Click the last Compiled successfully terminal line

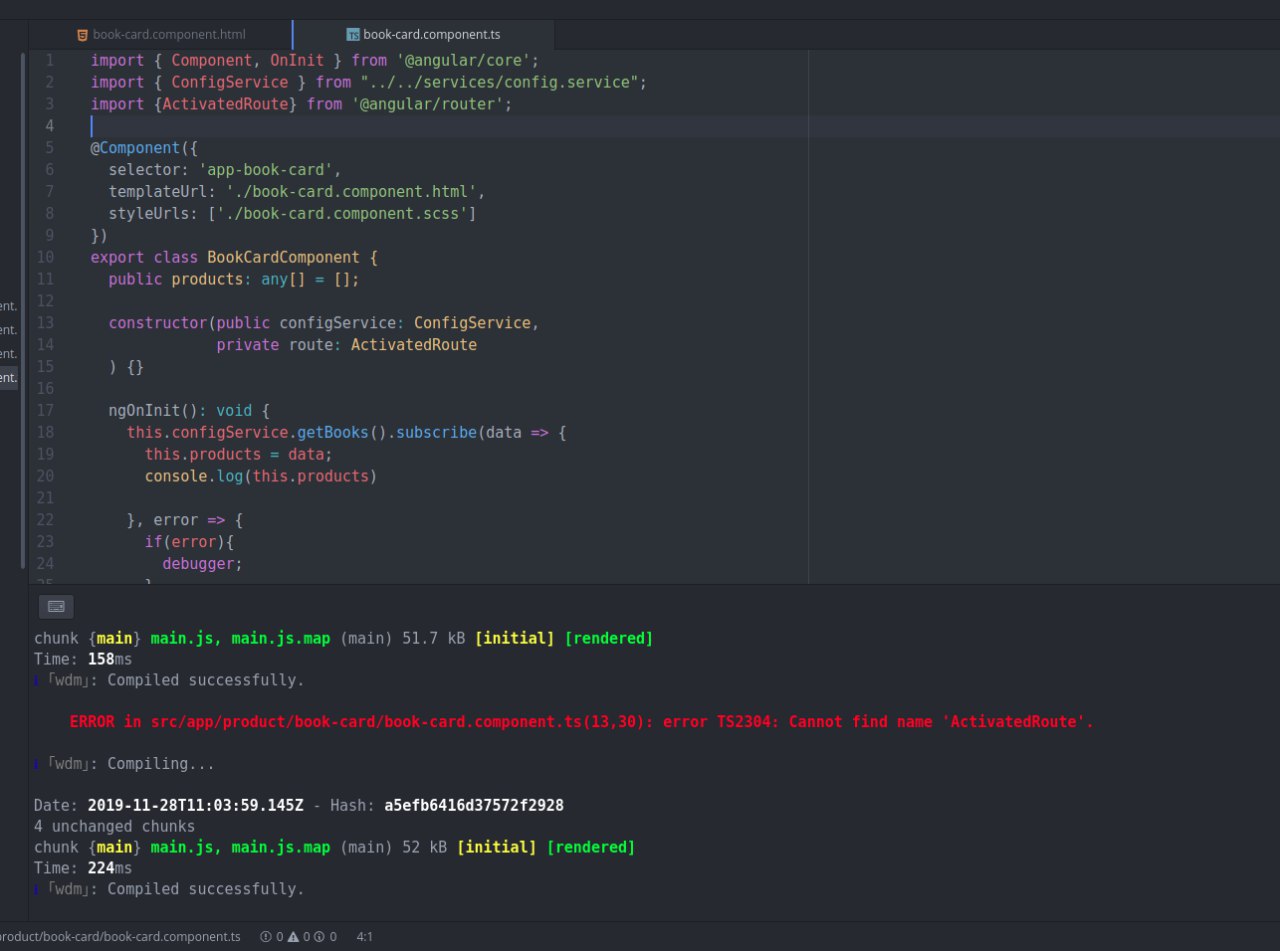click(x=169, y=889)
